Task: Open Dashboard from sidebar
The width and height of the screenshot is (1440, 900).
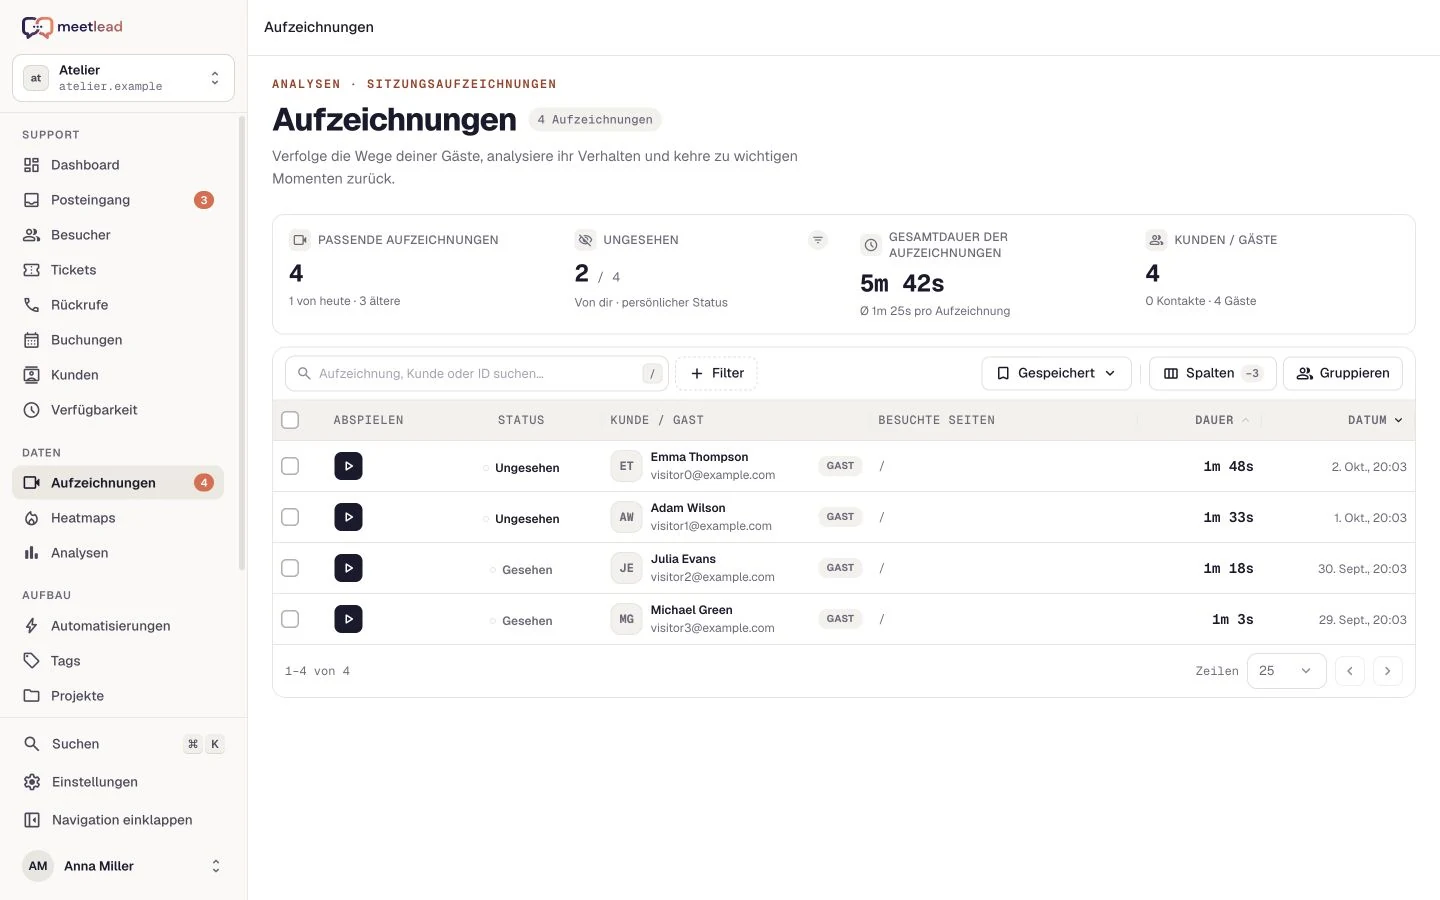Action: pyautogui.click(x=118, y=165)
